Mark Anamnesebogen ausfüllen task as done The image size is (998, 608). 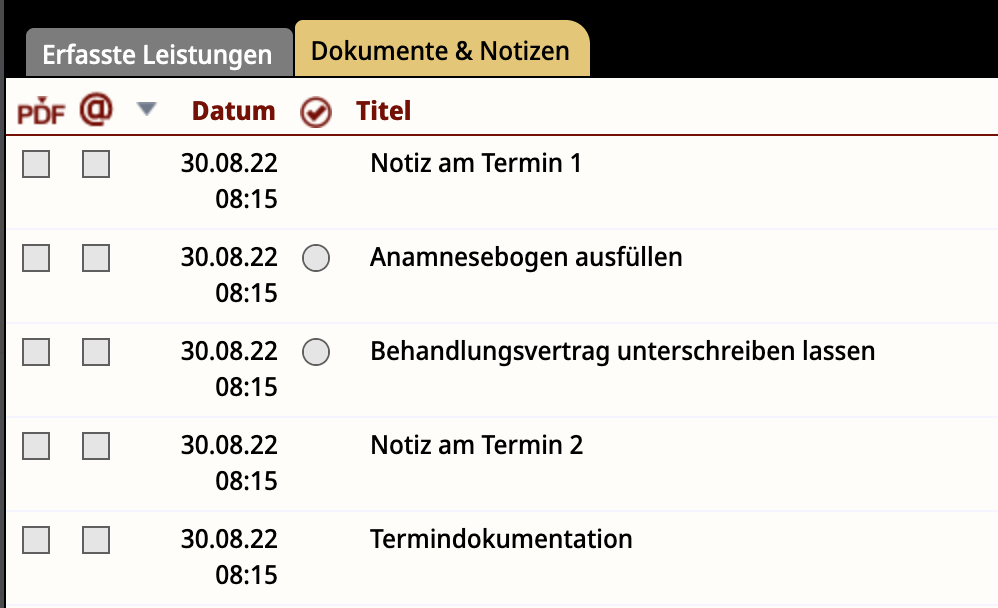316,258
